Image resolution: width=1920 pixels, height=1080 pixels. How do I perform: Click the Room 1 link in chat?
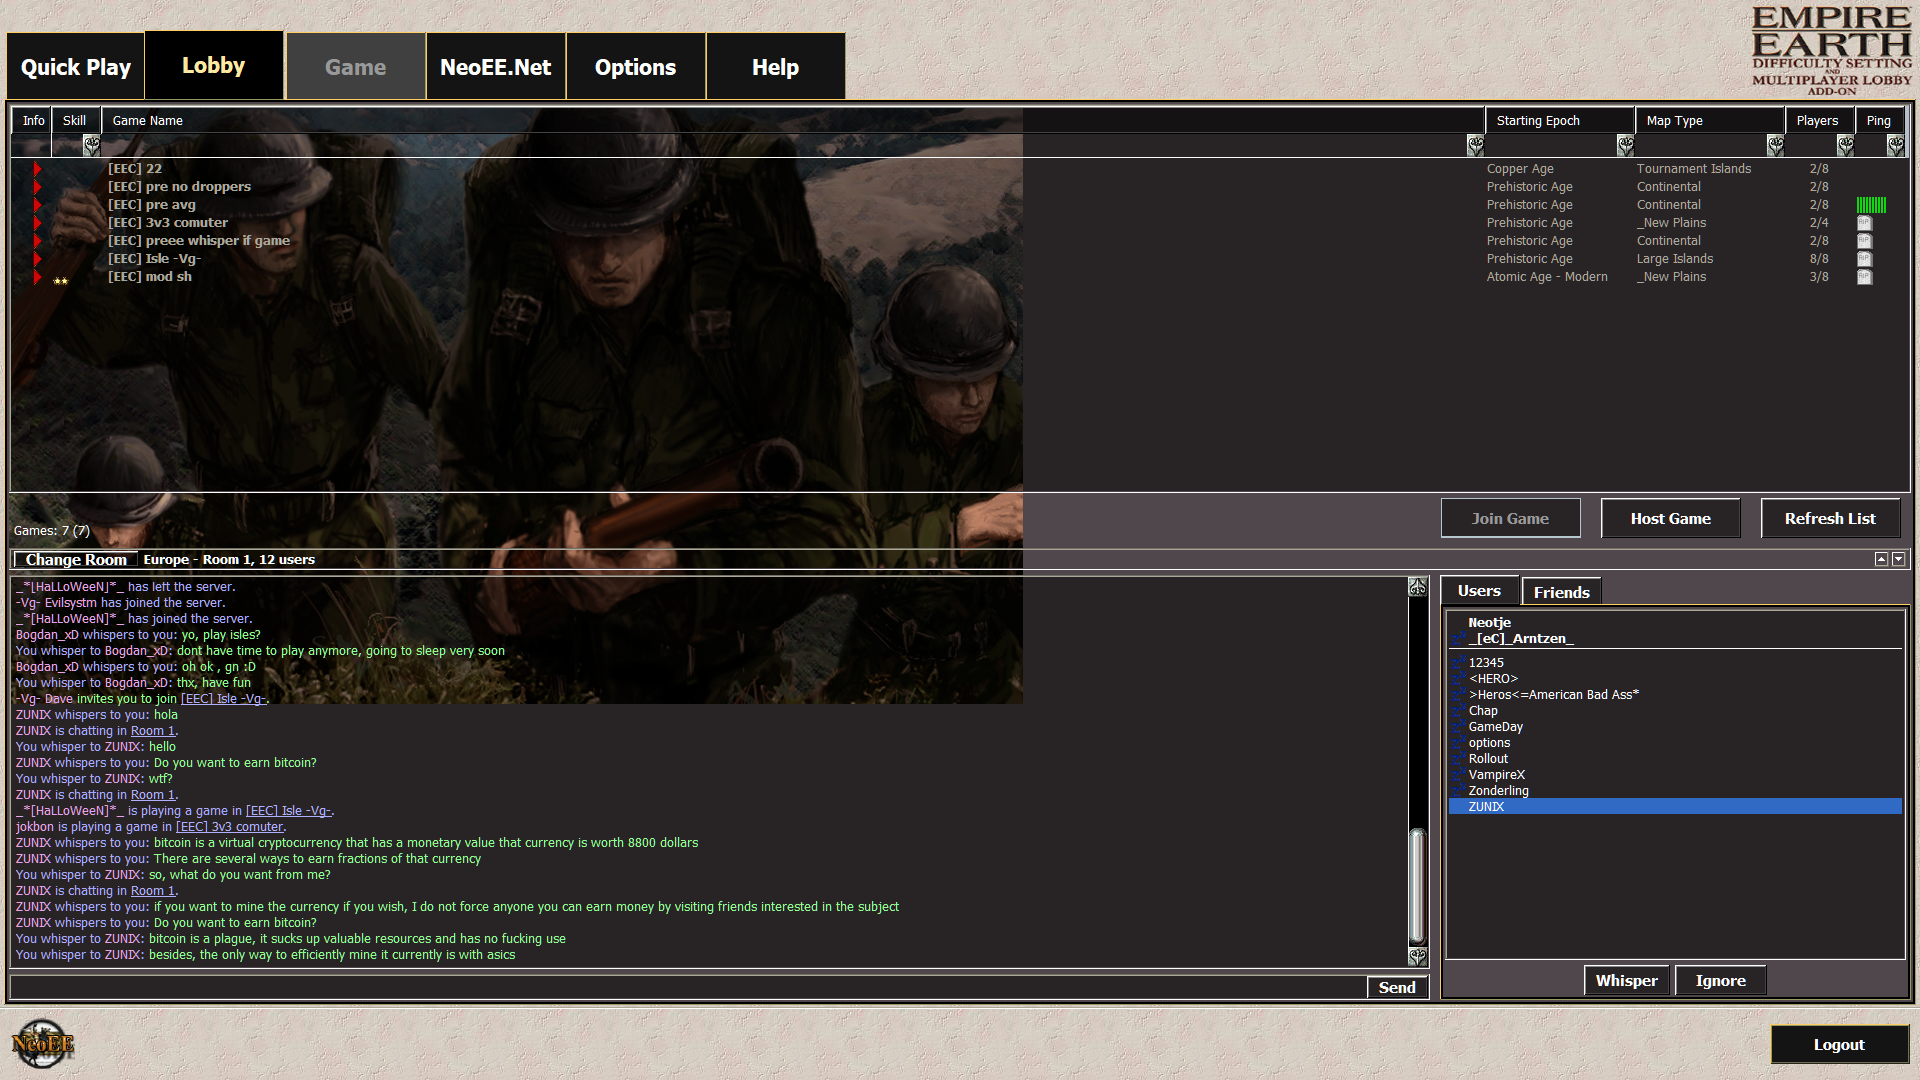click(152, 731)
